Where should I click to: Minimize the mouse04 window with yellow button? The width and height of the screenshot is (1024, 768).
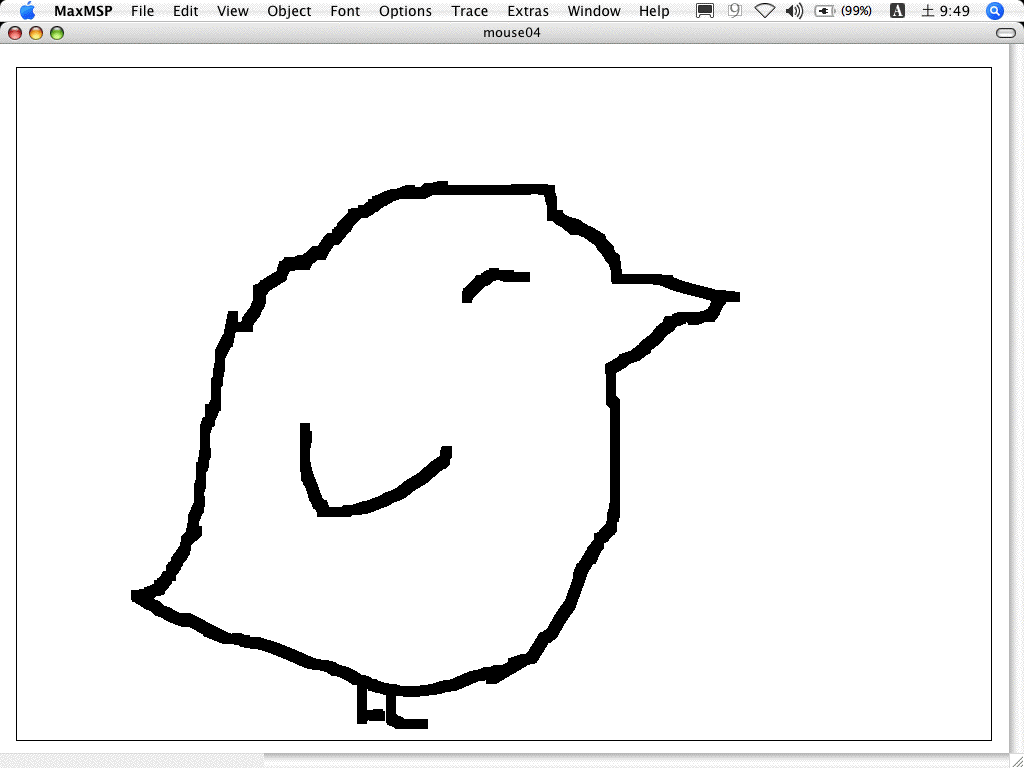pos(36,33)
